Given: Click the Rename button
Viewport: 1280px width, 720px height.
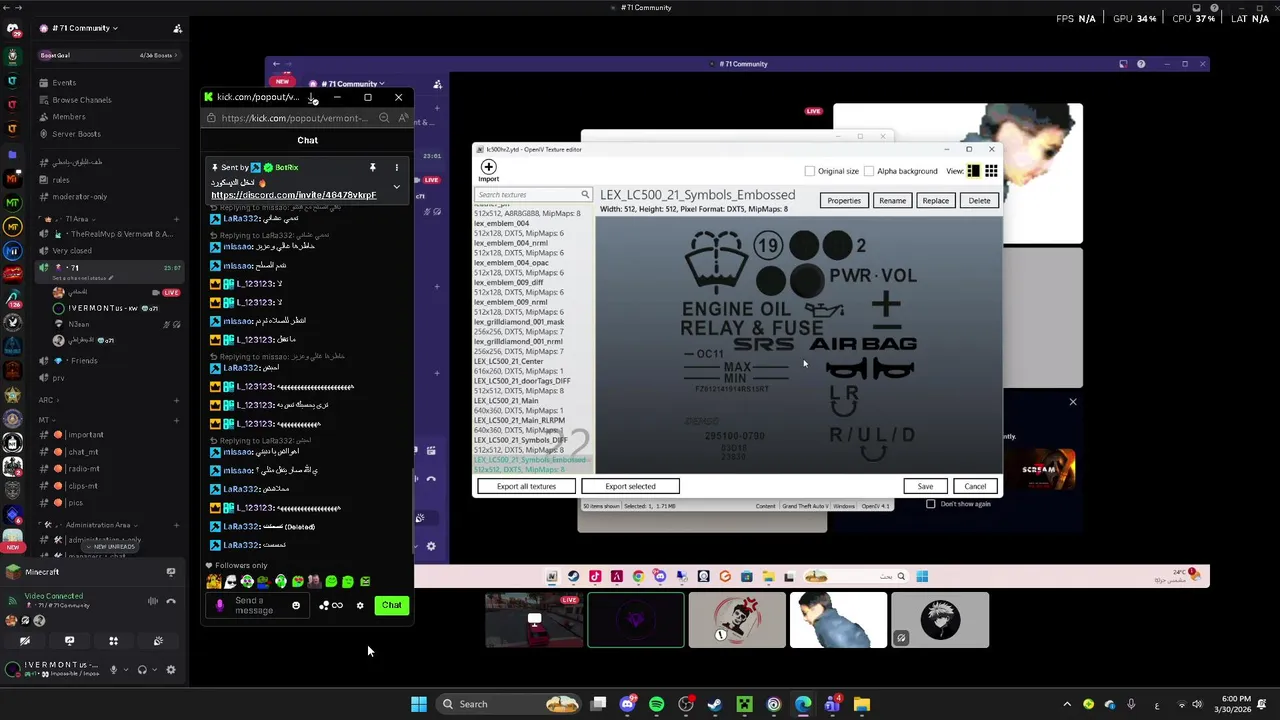Looking at the screenshot, I should 892,200.
